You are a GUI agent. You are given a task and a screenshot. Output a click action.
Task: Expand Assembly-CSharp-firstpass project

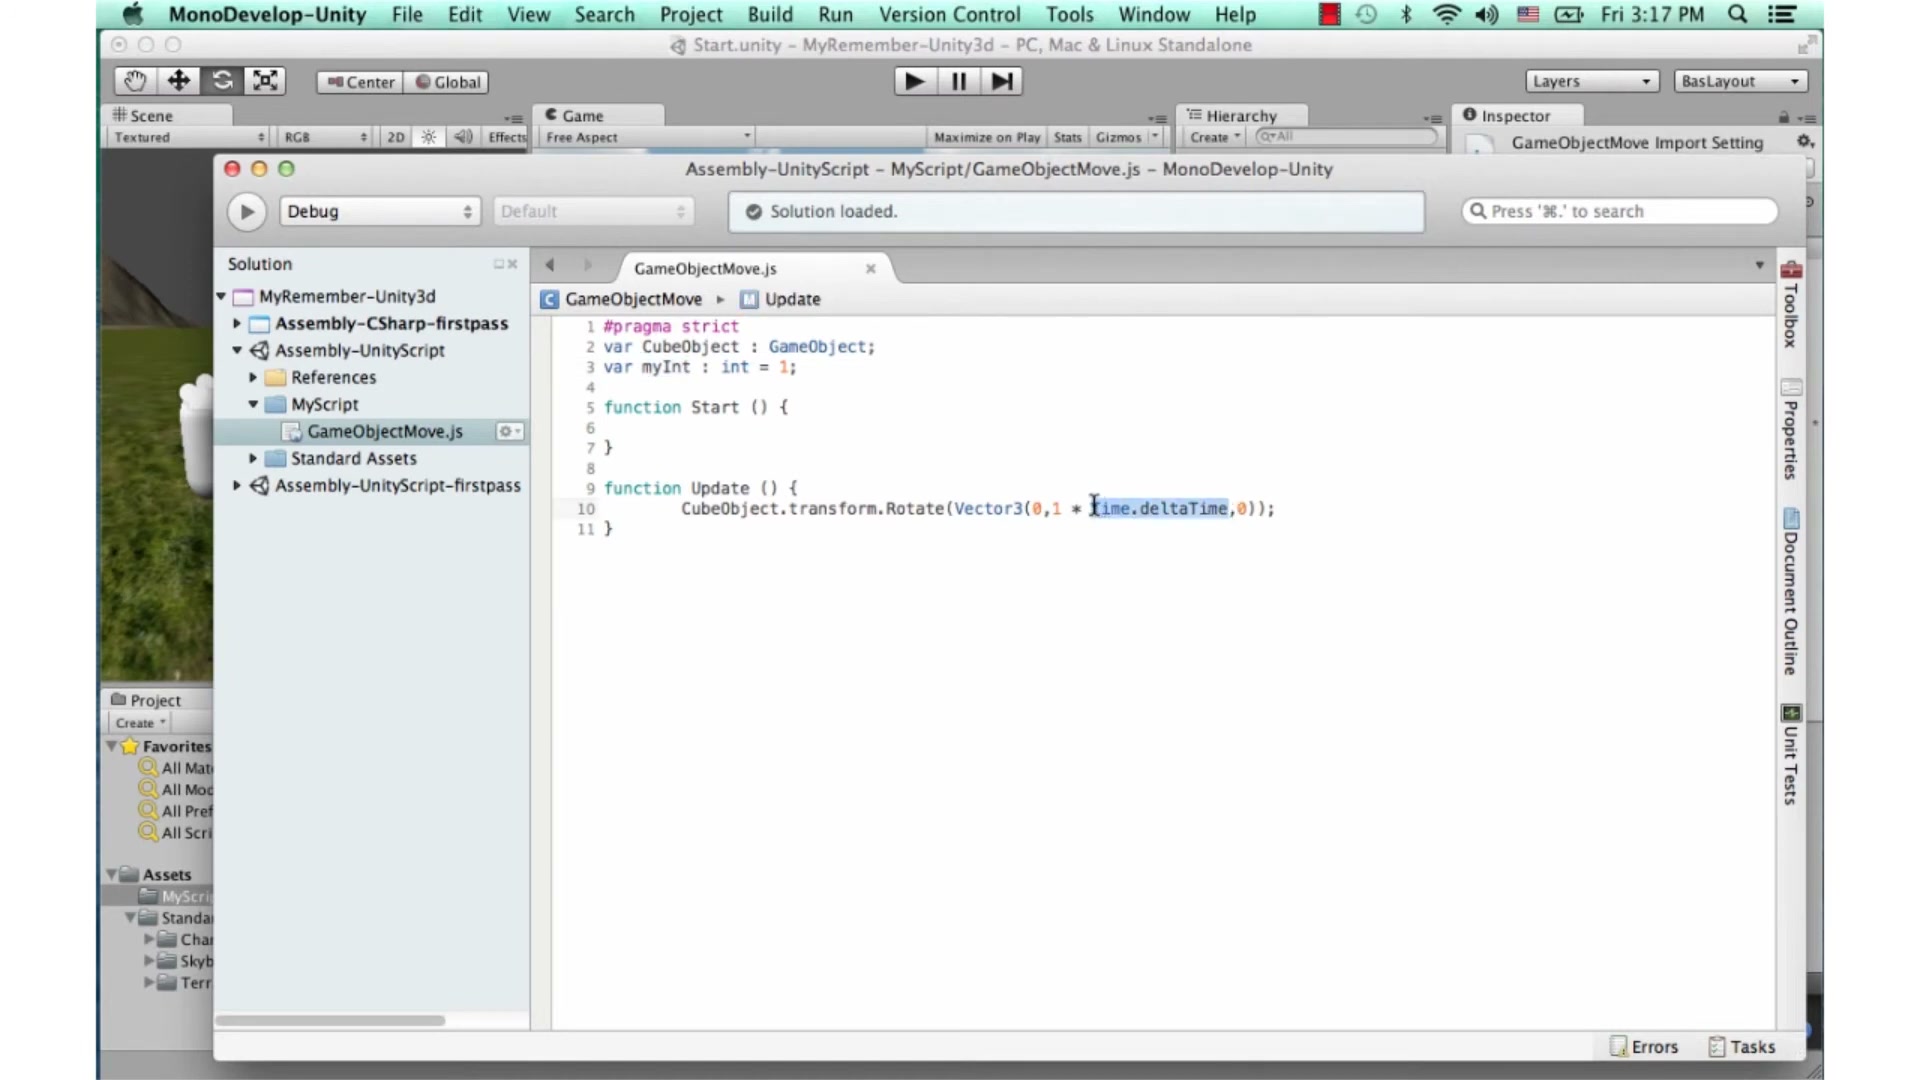(x=237, y=323)
